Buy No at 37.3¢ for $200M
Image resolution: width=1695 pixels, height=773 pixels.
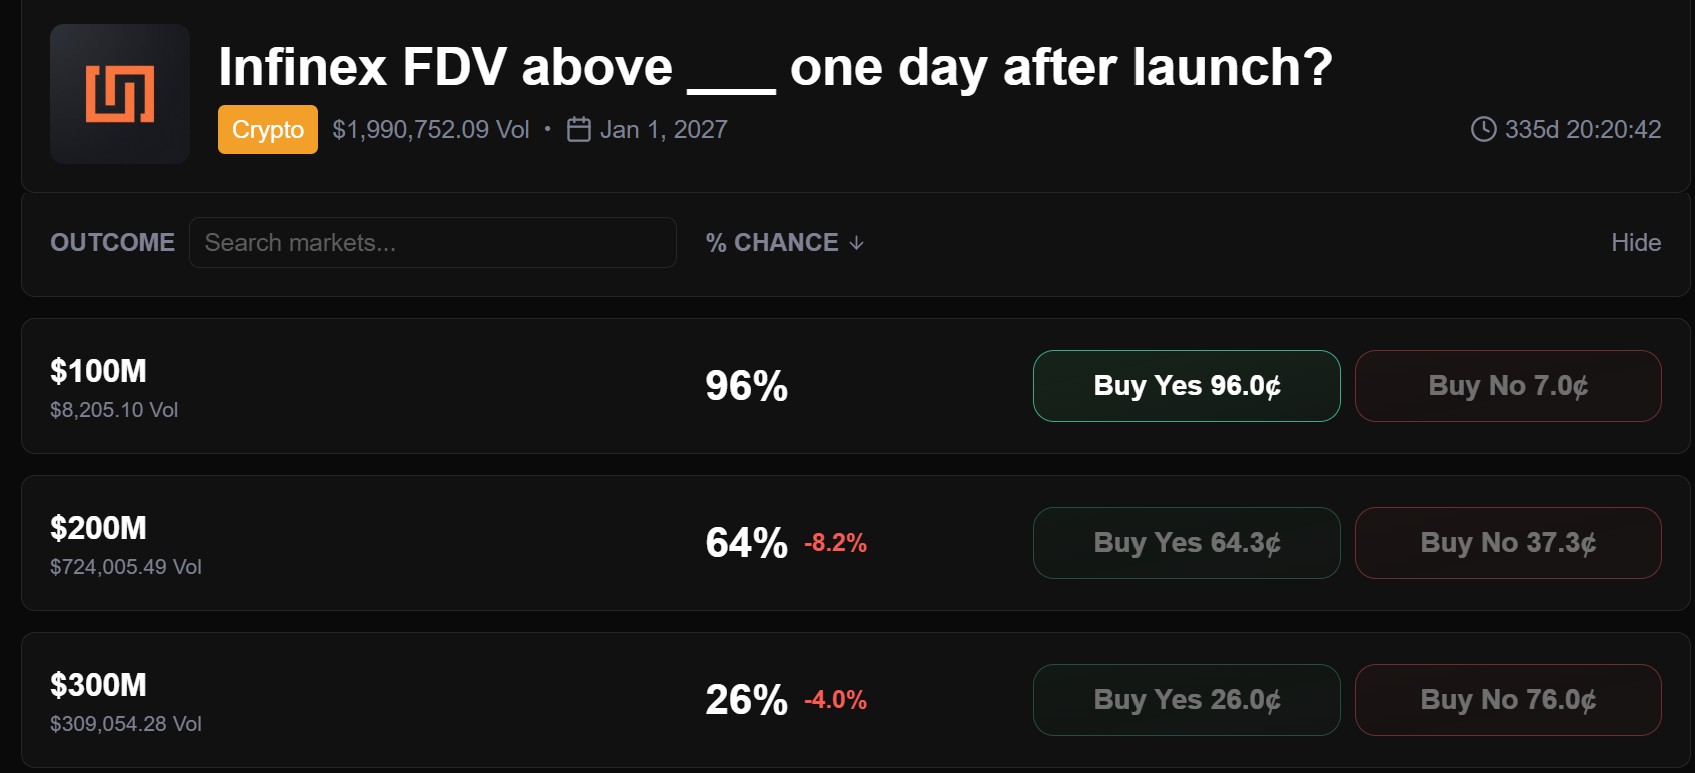[x=1507, y=543]
